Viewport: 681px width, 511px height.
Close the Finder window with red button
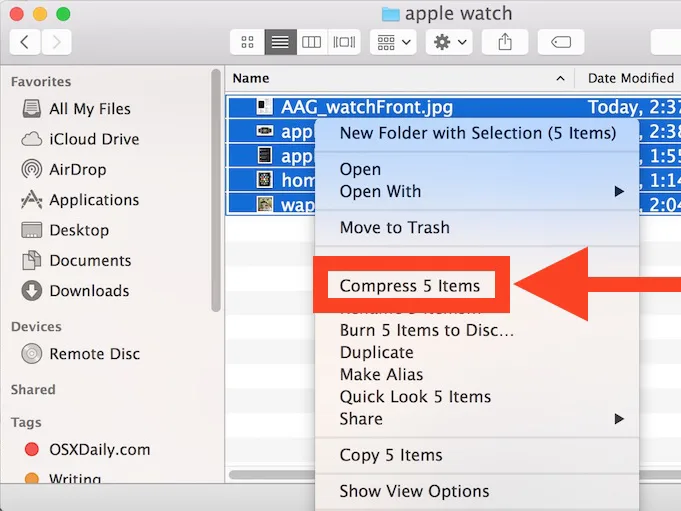pyautogui.click(x=17, y=14)
